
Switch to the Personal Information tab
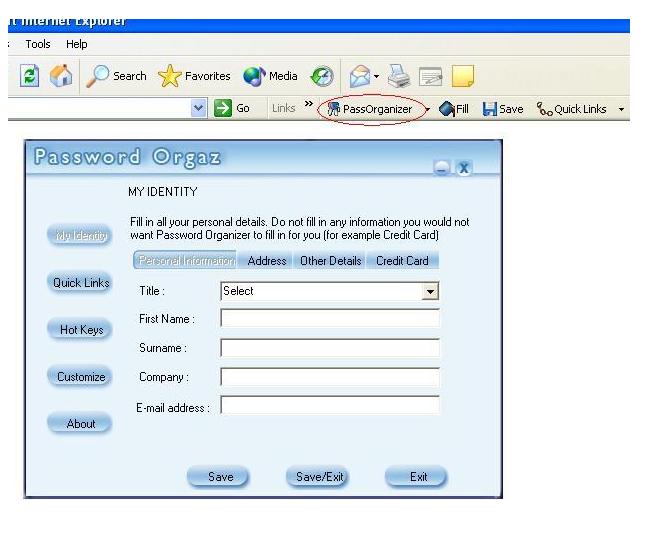pyautogui.click(x=185, y=260)
